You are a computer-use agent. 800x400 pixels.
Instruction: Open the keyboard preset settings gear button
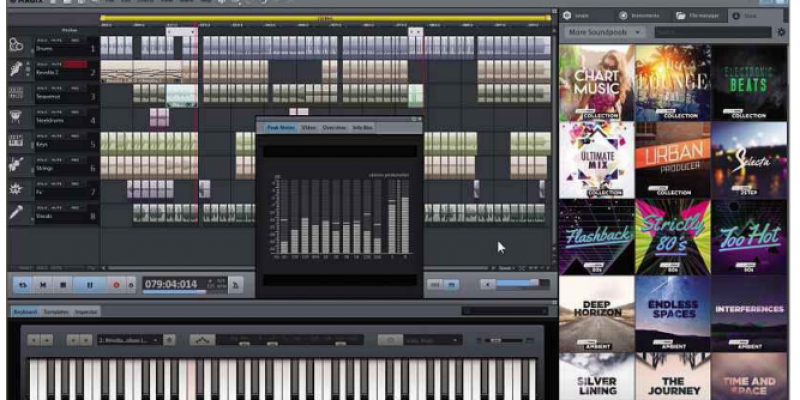pos(169,340)
